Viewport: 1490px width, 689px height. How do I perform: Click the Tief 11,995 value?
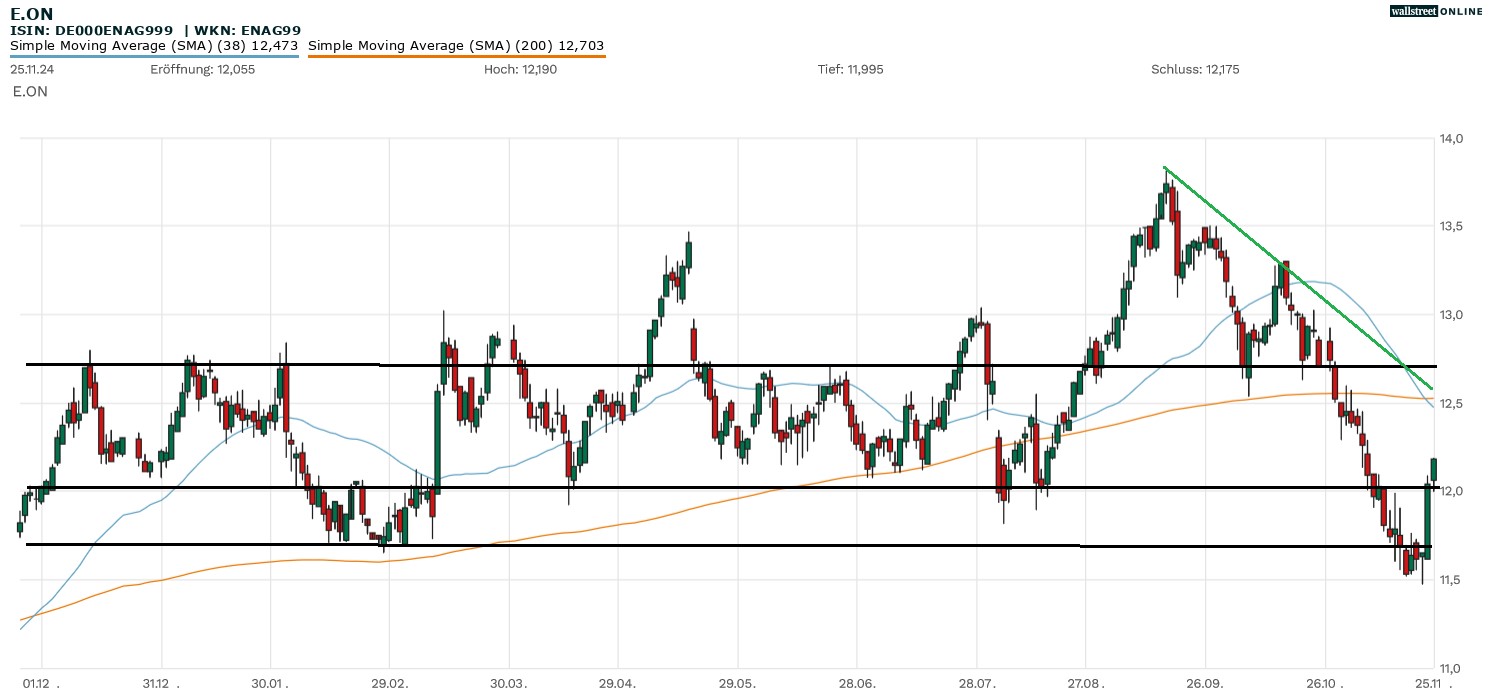(850, 69)
